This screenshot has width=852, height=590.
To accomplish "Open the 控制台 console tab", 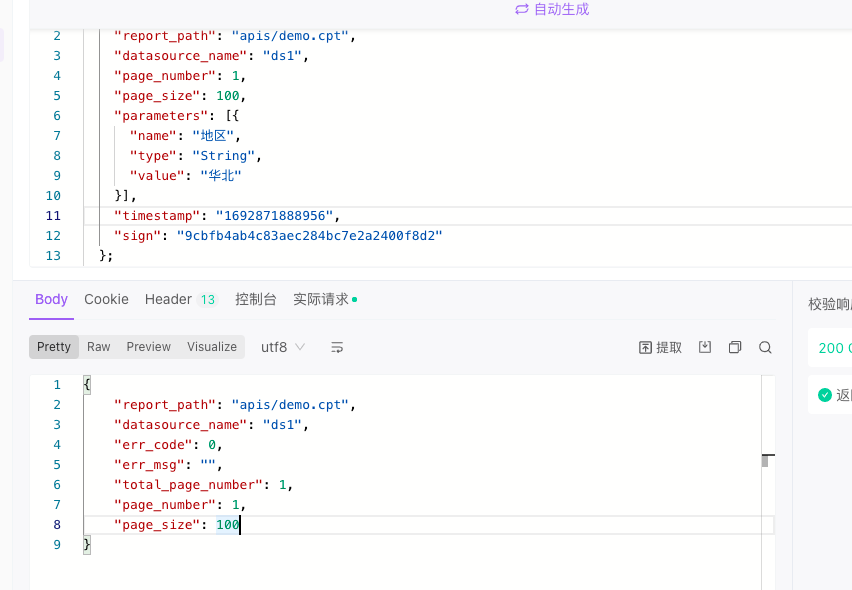I will [256, 299].
